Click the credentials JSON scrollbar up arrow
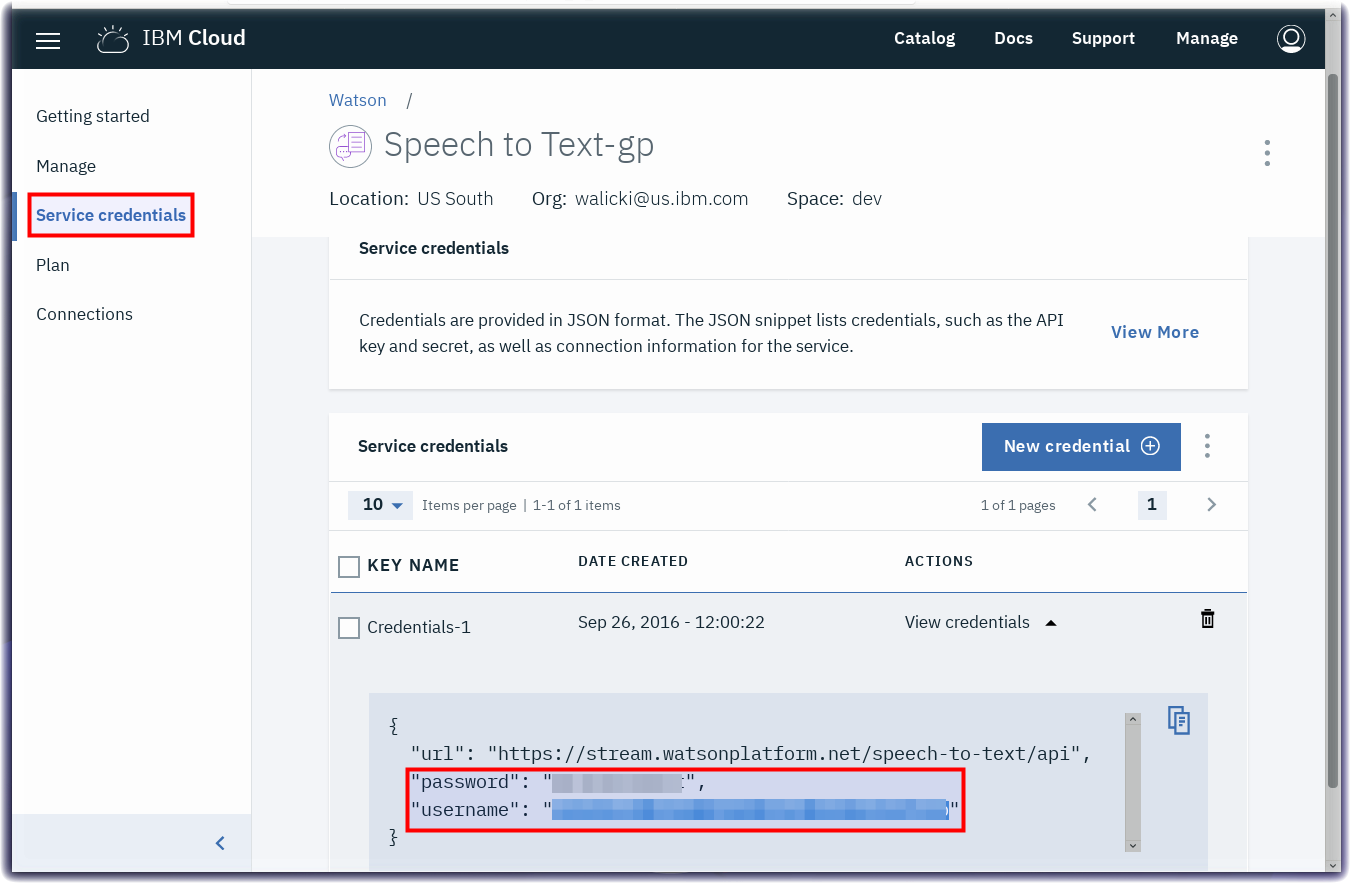1350x883 pixels. pos(1133,719)
